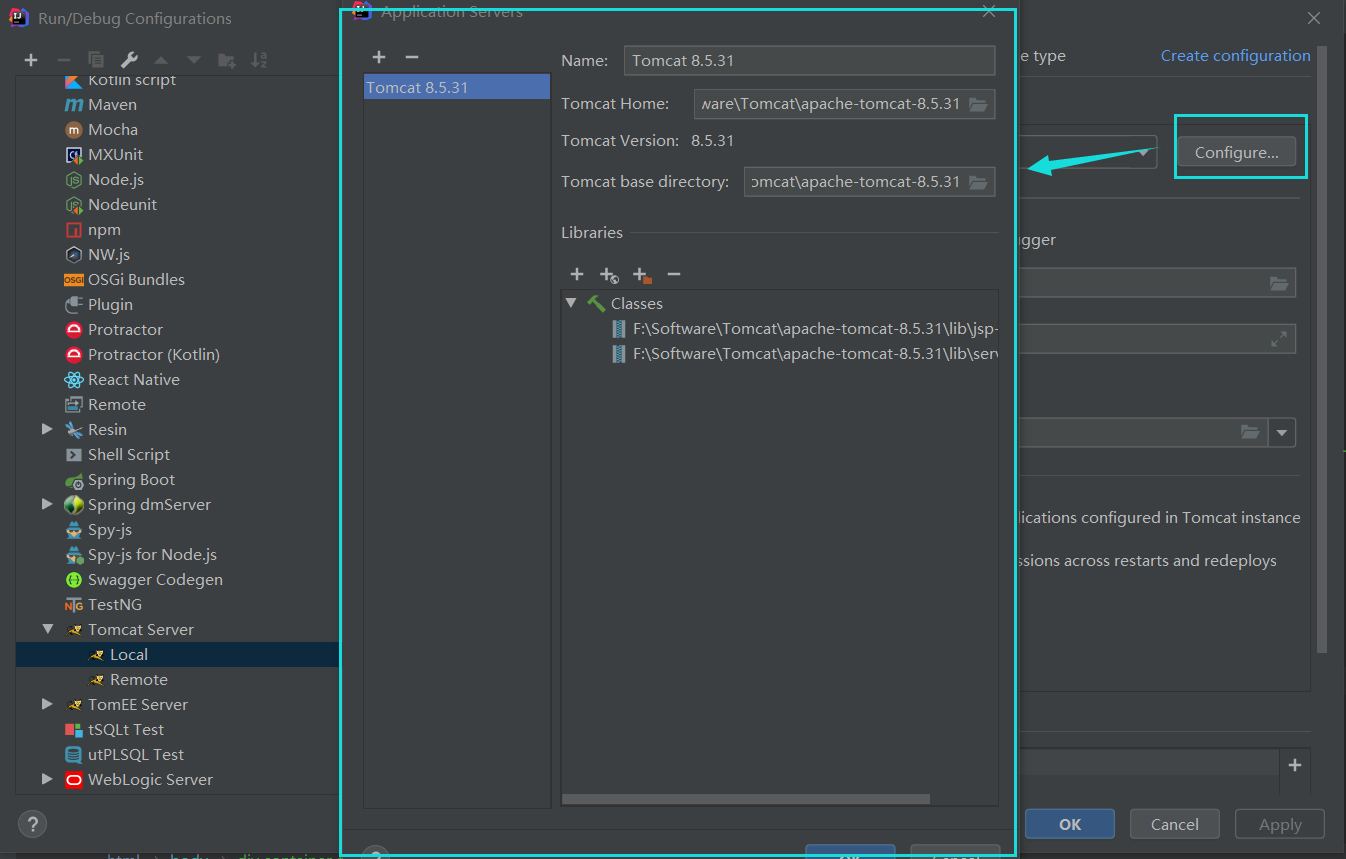Browse Tomcat base directory folder icon
1346x859 pixels.
pos(978,182)
